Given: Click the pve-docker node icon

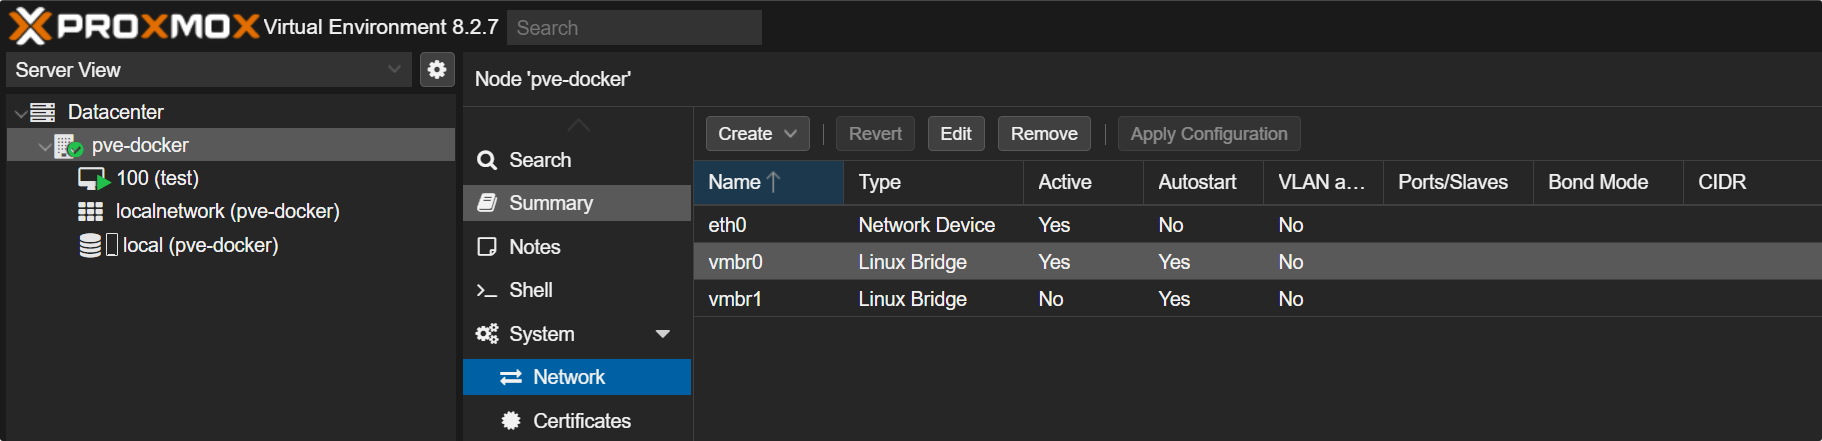Looking at the screenshot, I should [68, 146].
